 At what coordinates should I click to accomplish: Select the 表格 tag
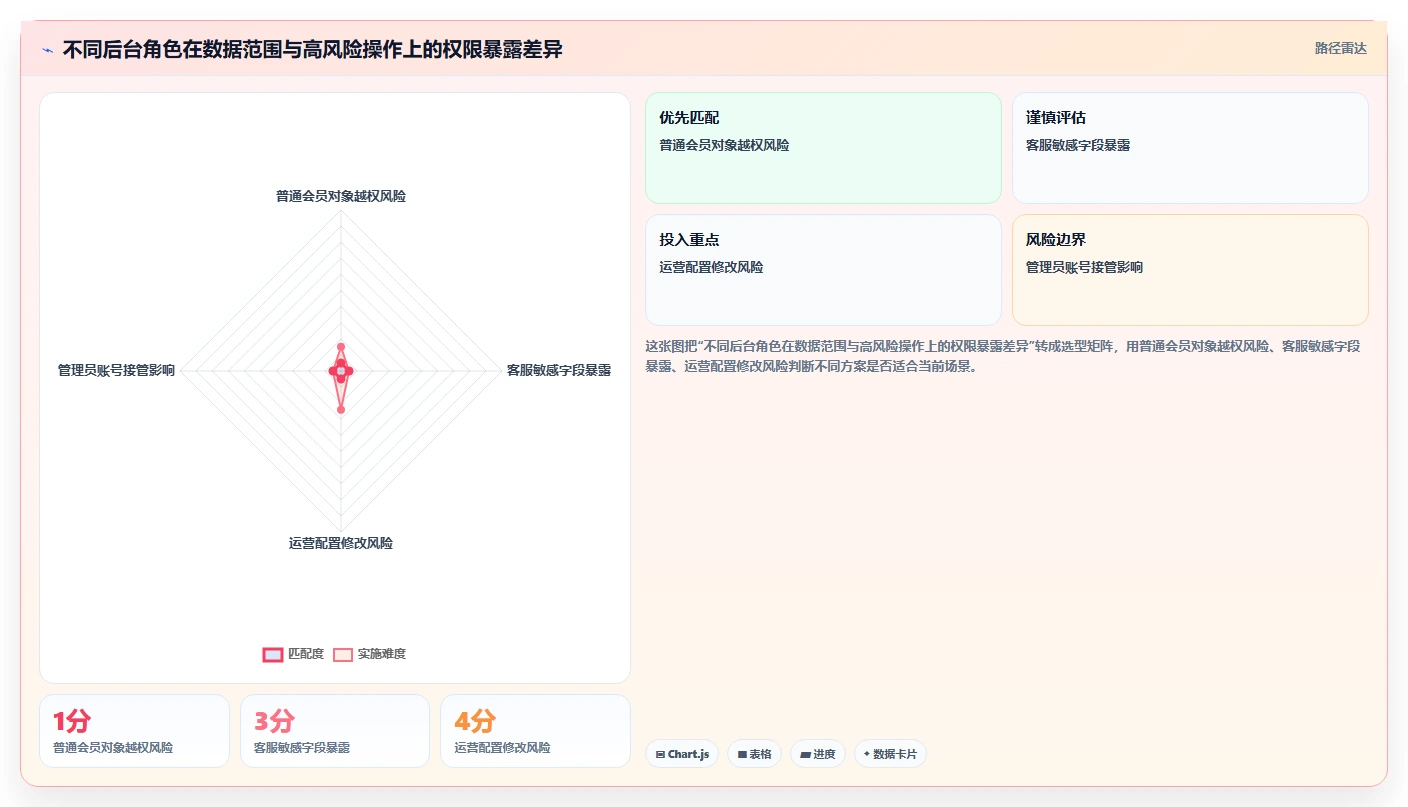pos(754,754)
